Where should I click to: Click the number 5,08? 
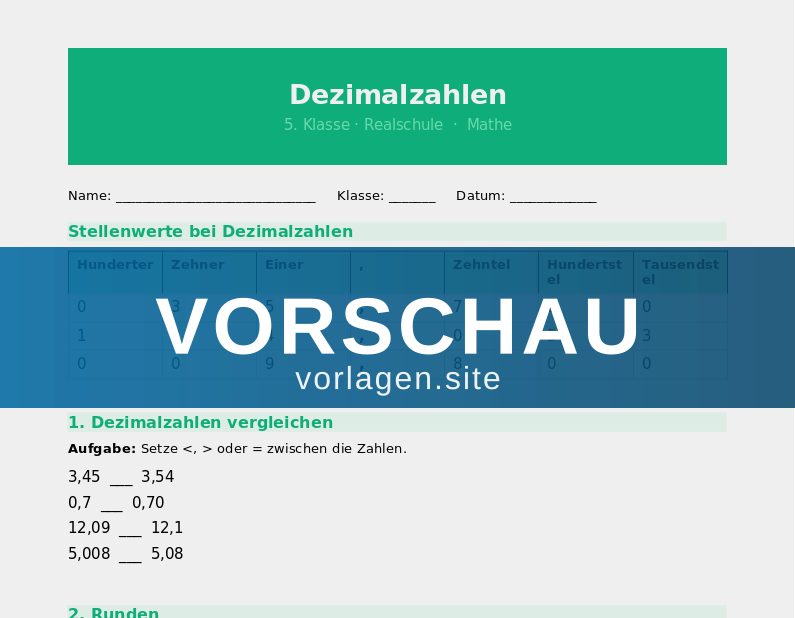tap(167, 554)
